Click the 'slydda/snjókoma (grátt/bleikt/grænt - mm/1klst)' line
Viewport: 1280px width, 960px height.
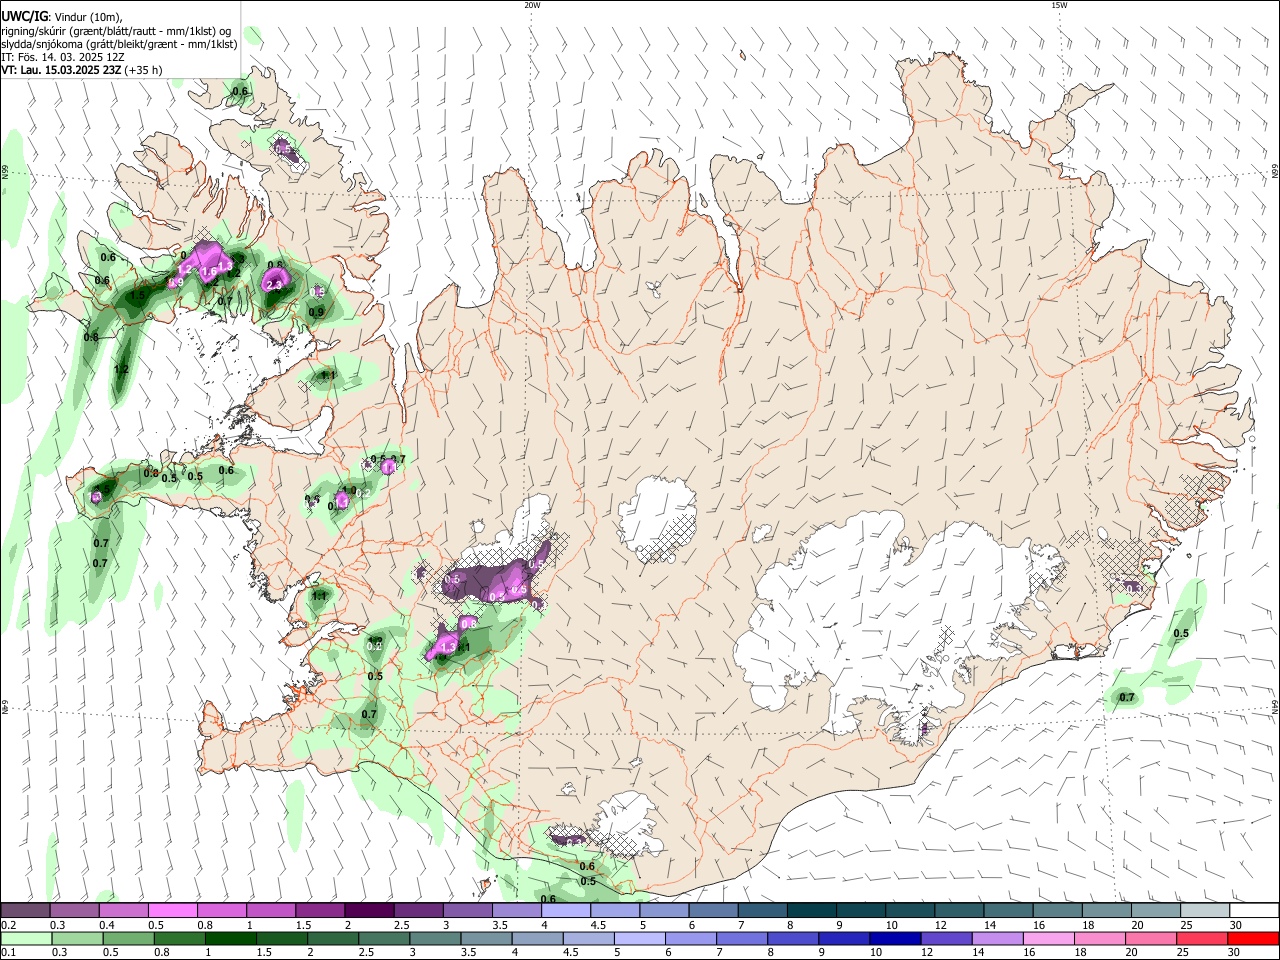[119, 44]
